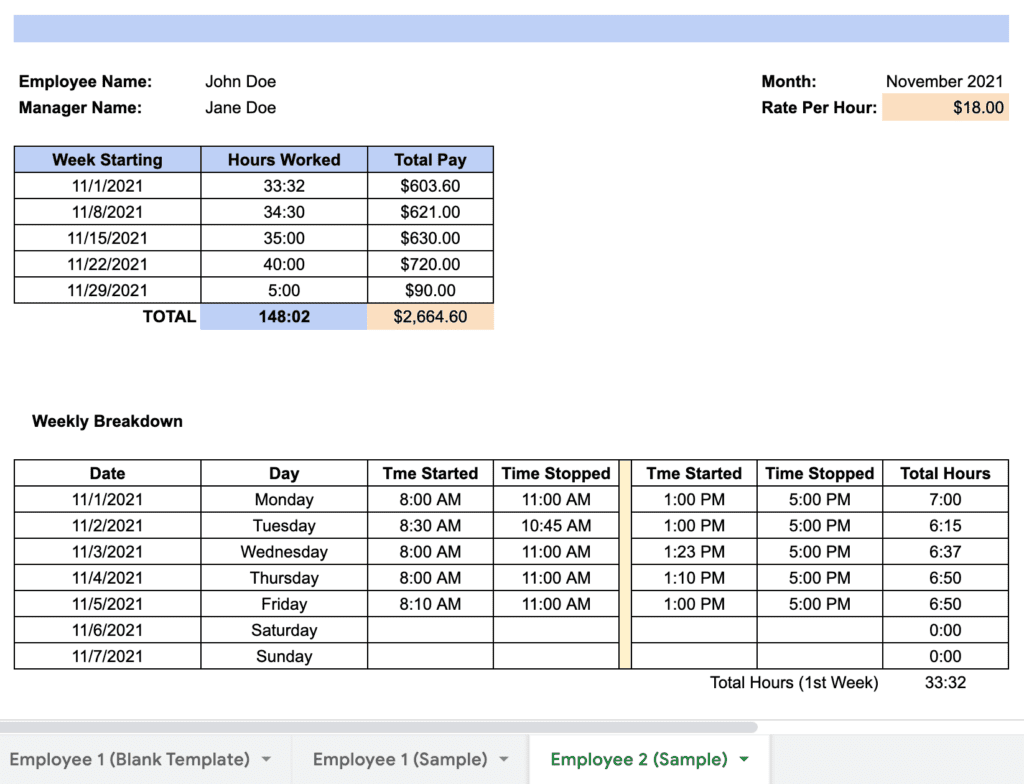This screenshot has width=1024, height=784.
Task: Open the Employee 2 (Sample) tab dropdown menu
Action: [744, 759]
